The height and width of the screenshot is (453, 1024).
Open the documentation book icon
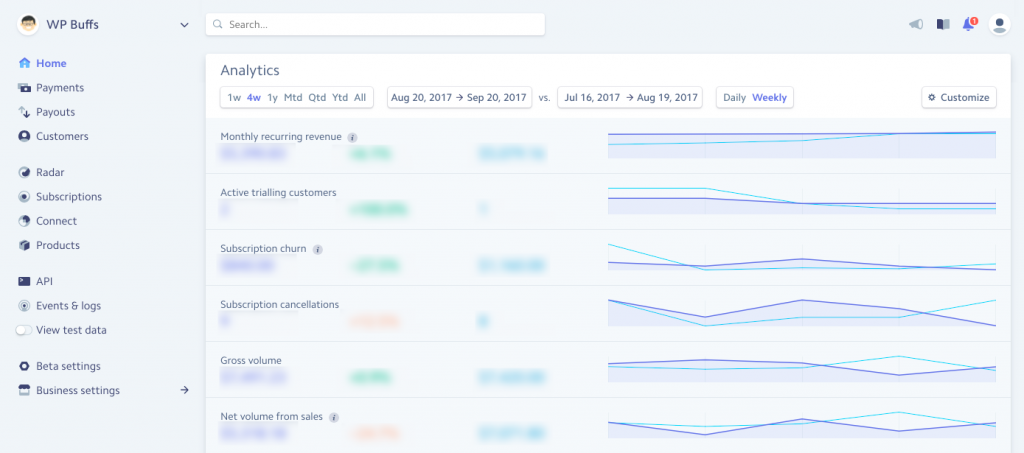click(942, 25)
